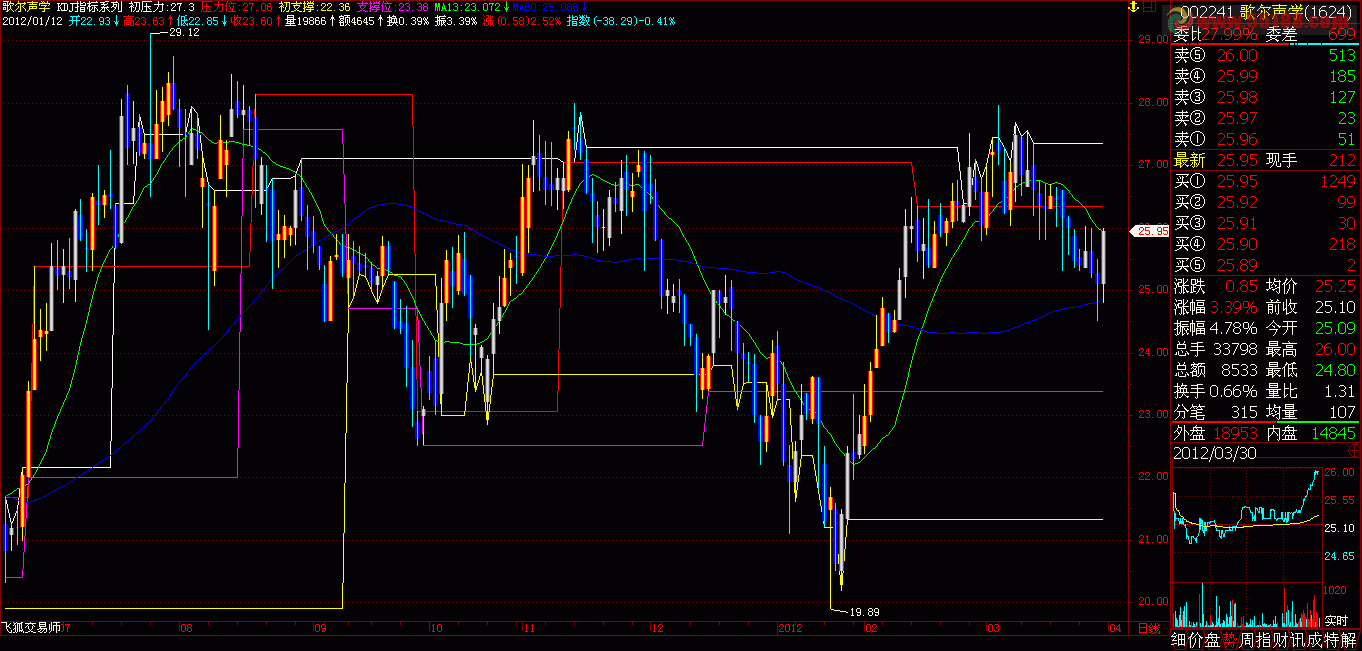Click the 日线 period label
Viewport: 1362px width, 651px height.
(1147, 628)
